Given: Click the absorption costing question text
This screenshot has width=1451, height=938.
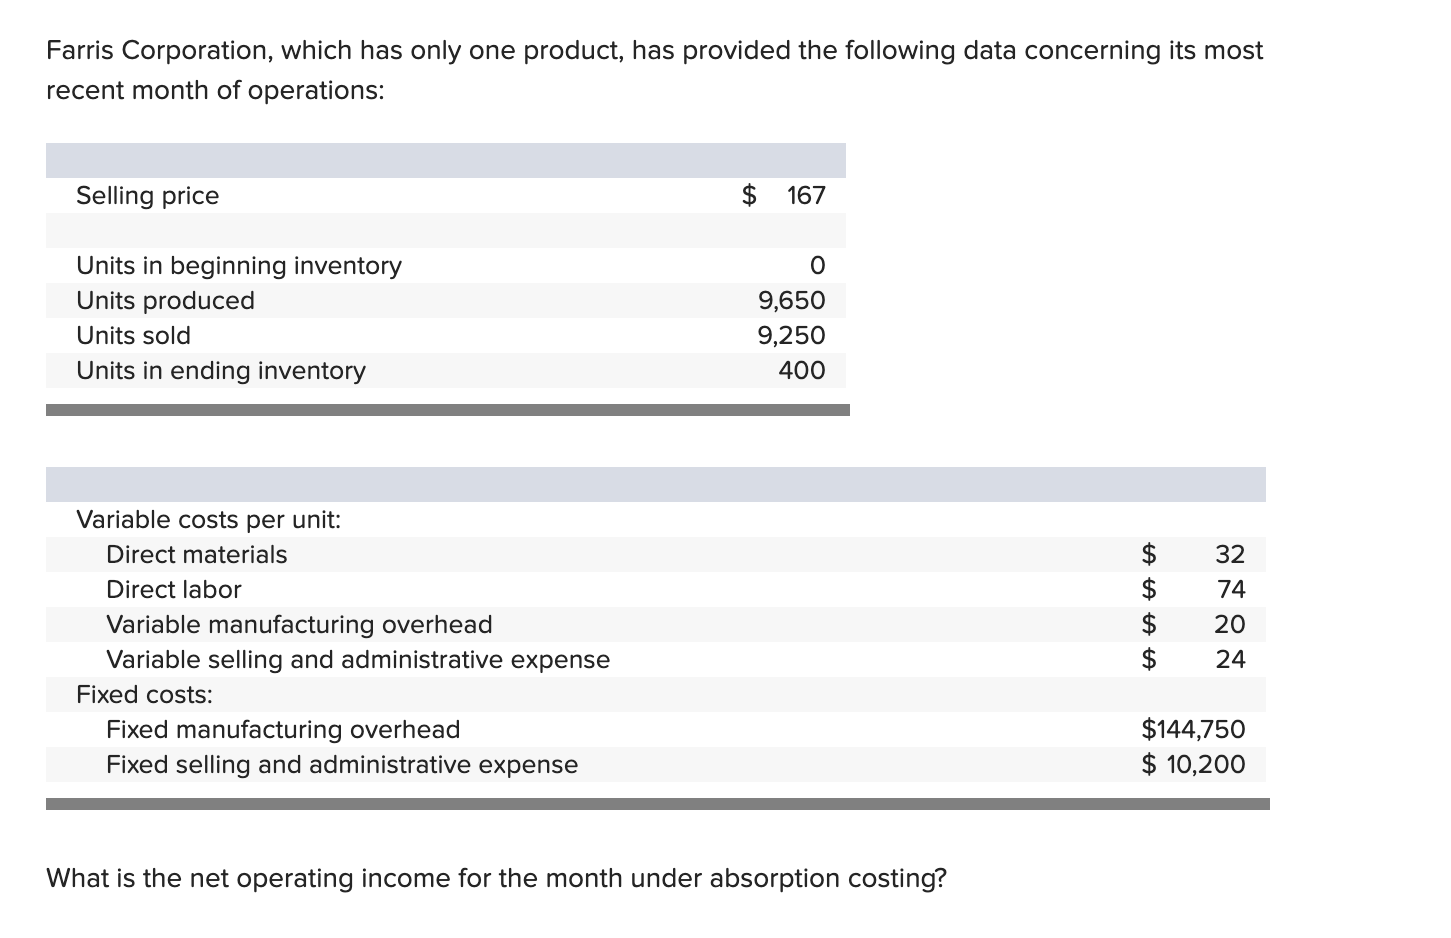Looking at the screenshot, I should (x=496, y=879).
